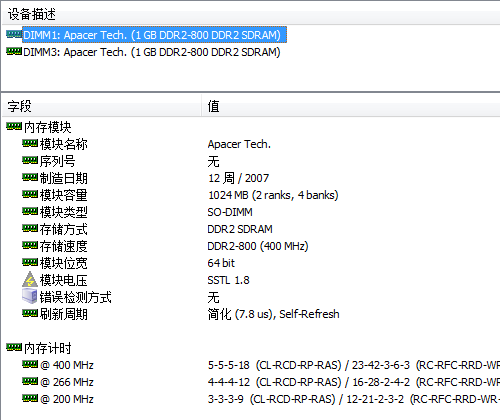Select the 错误检测方式 field
This screenshot has height=420, width=500.
[x=76, y=297]
